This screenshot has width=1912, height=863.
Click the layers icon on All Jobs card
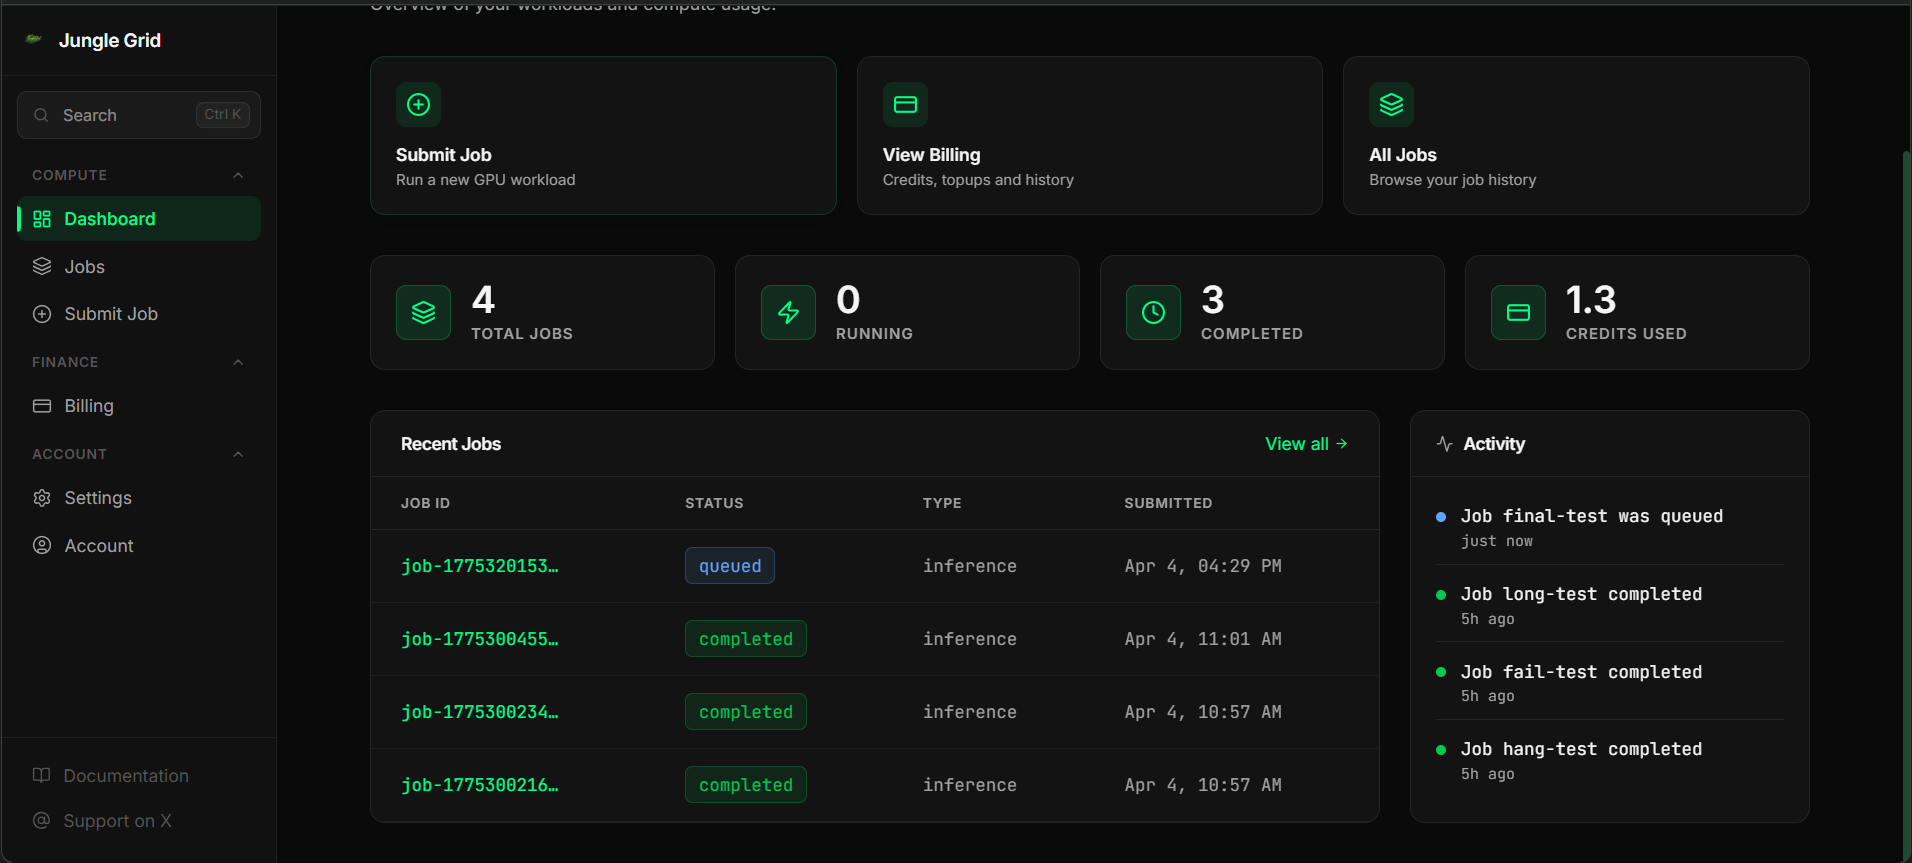point(1391,105)
